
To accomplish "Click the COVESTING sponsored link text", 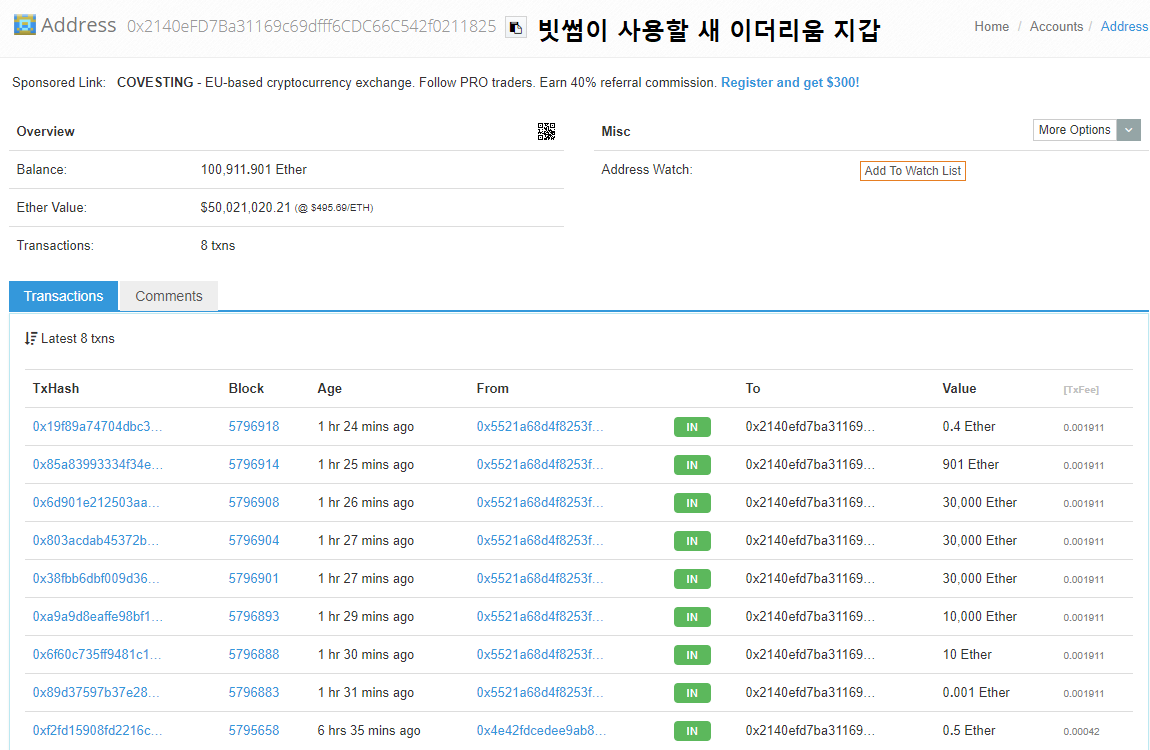I will point(155,83).
